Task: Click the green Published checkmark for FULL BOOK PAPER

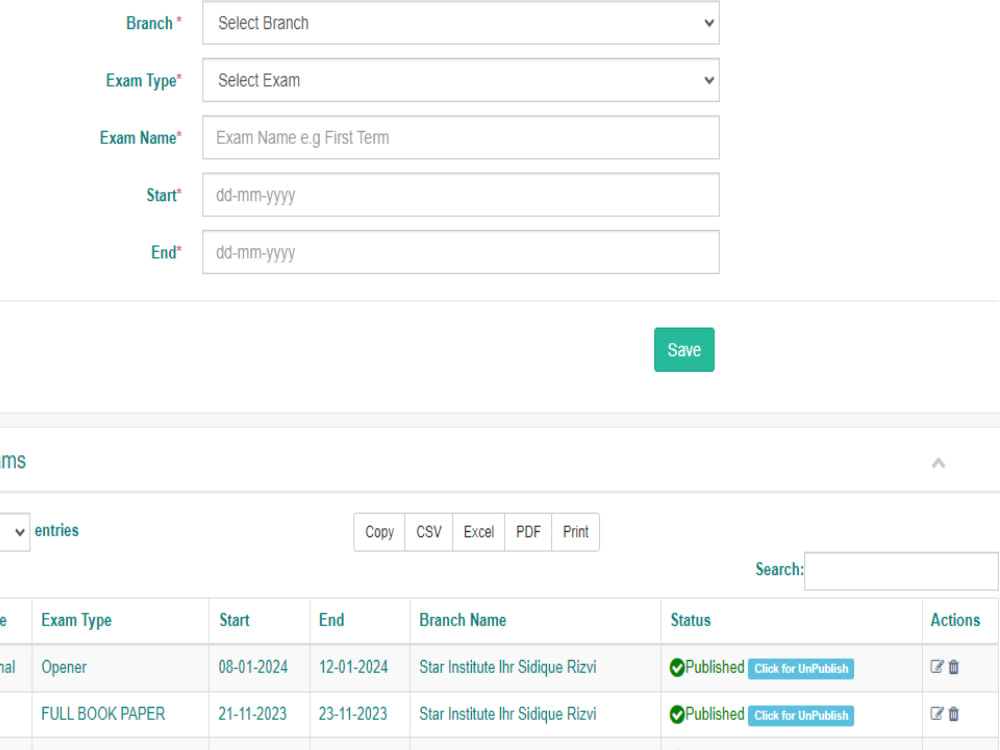Action: (676, 714)
